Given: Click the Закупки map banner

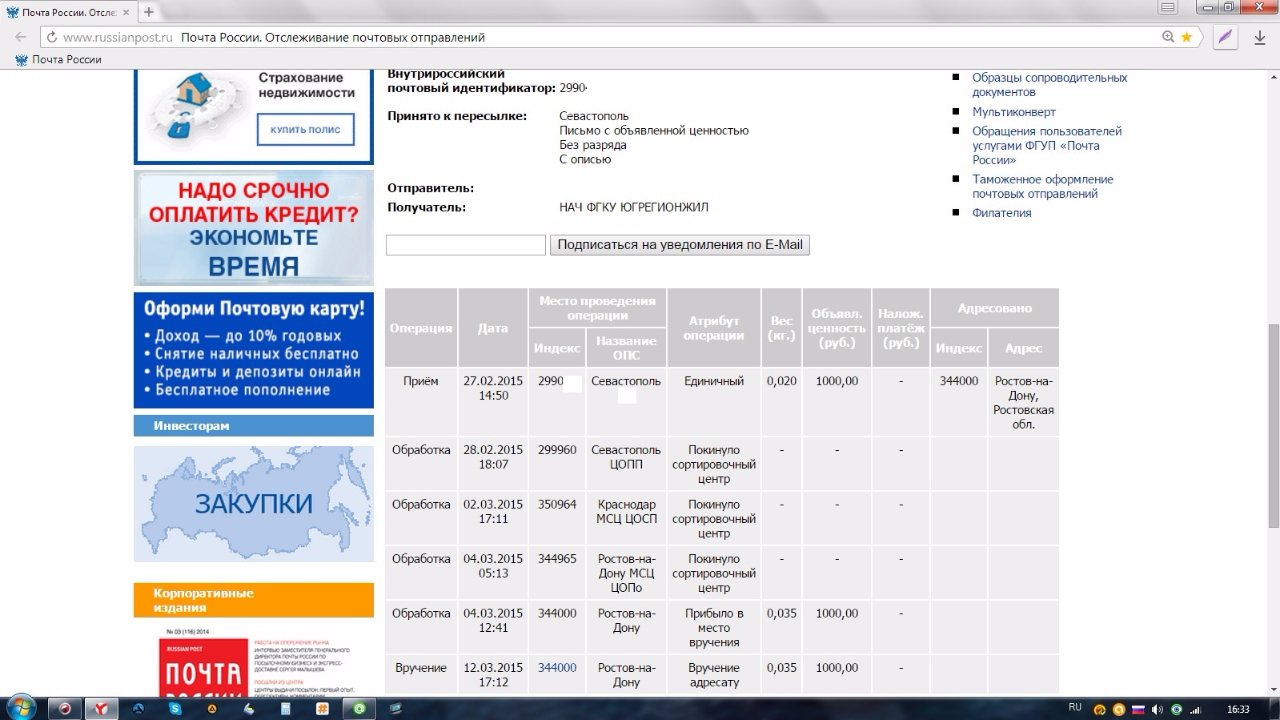Looking at the screenshot, I should 253,504.
